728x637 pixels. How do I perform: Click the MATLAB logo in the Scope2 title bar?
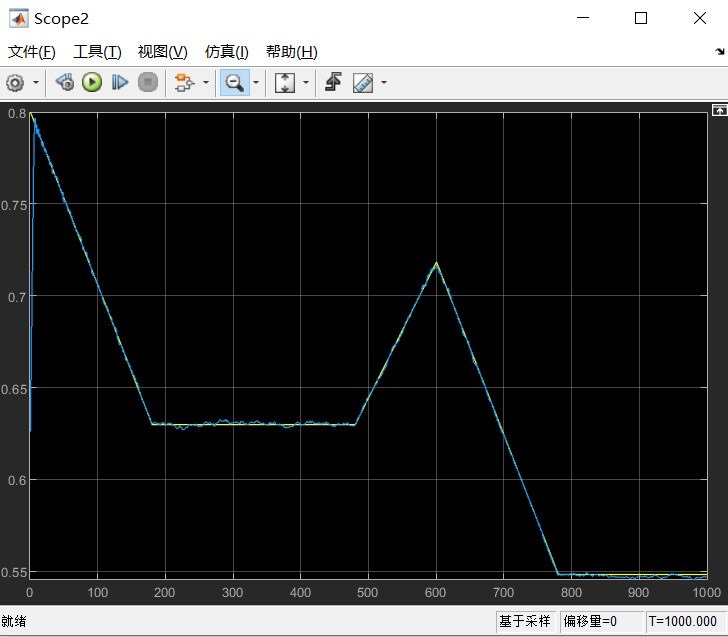coord(19,19)
